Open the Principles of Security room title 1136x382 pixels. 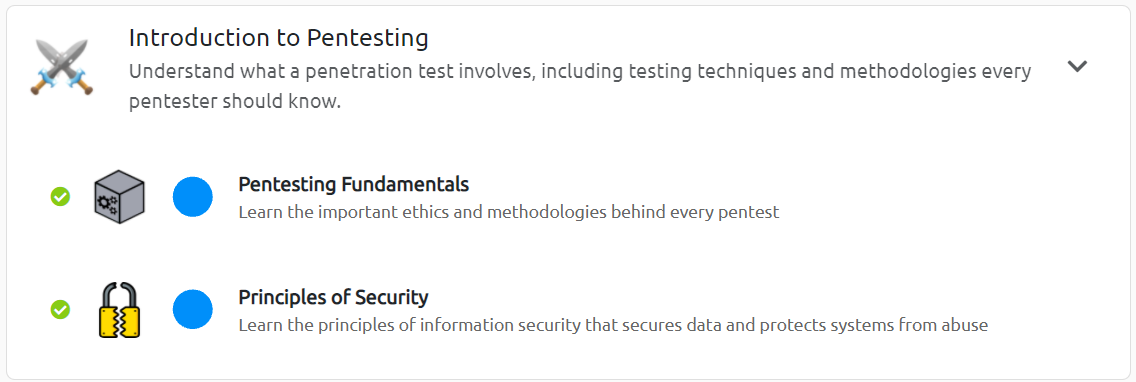(x=333, y=297)
